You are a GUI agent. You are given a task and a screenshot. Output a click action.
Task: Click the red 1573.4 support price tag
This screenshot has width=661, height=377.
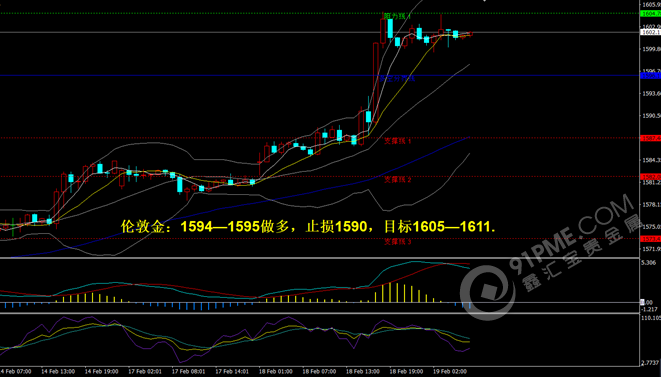point(650,239)
